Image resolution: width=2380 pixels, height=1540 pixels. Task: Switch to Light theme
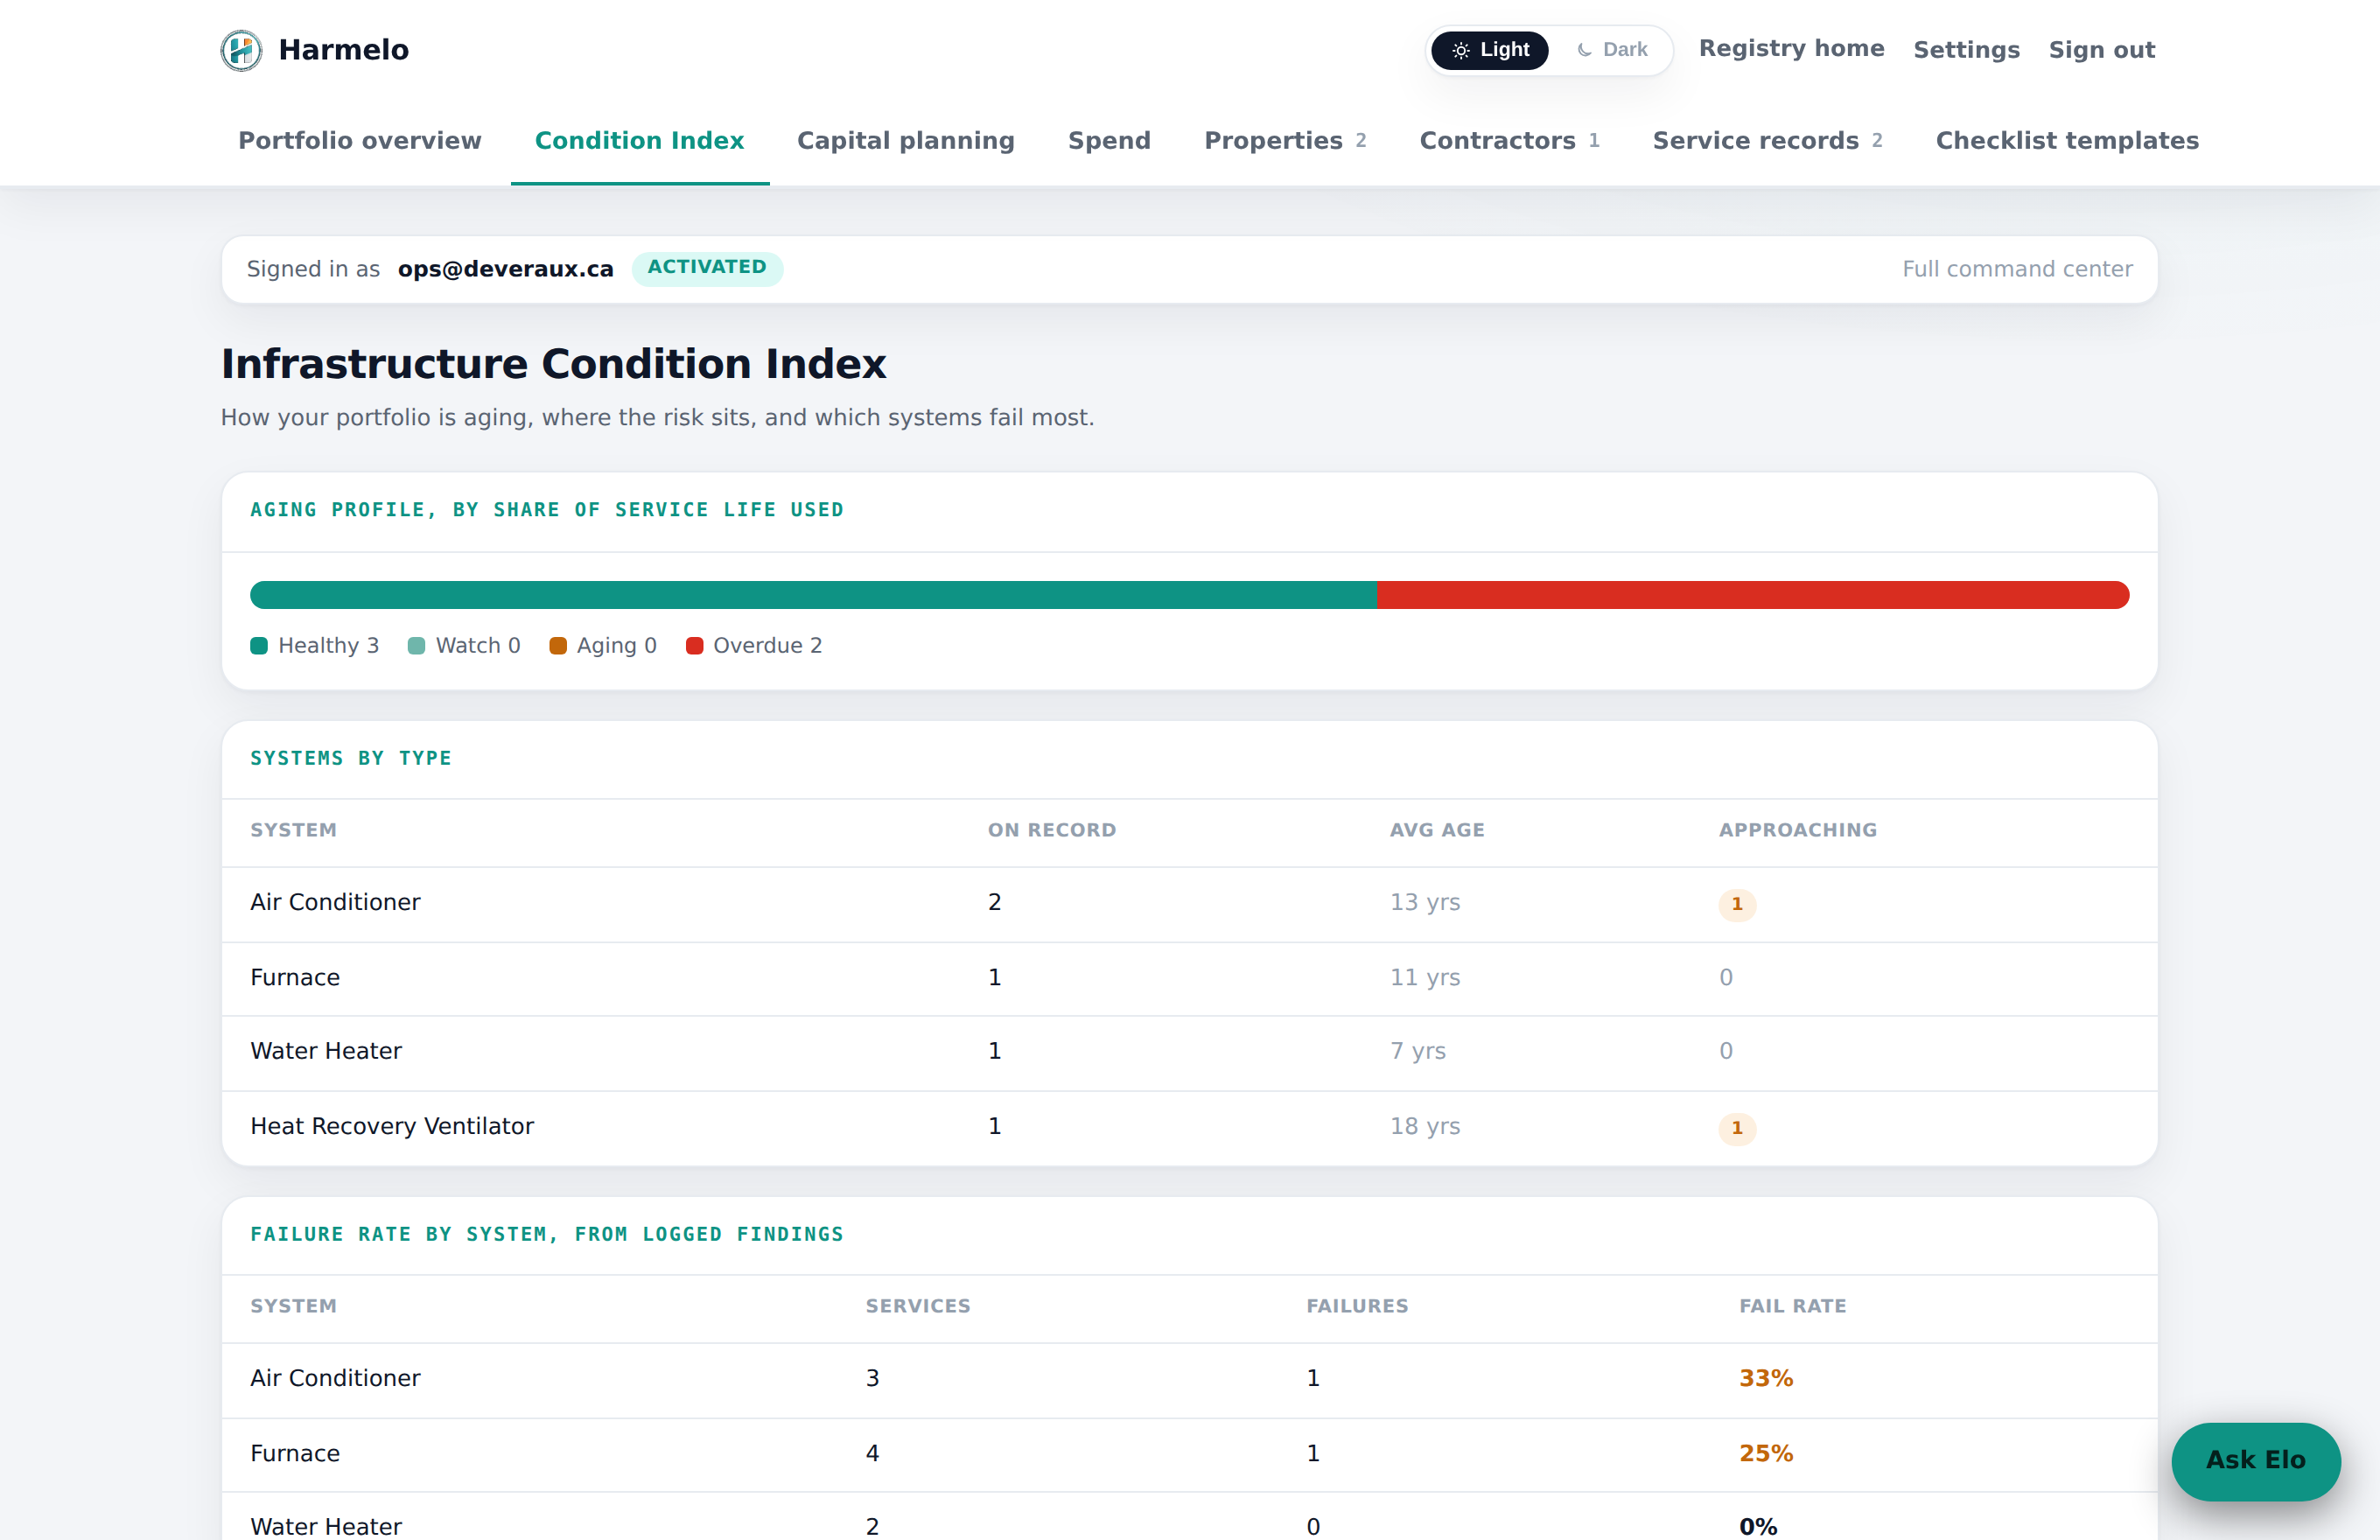(1490, 50)
